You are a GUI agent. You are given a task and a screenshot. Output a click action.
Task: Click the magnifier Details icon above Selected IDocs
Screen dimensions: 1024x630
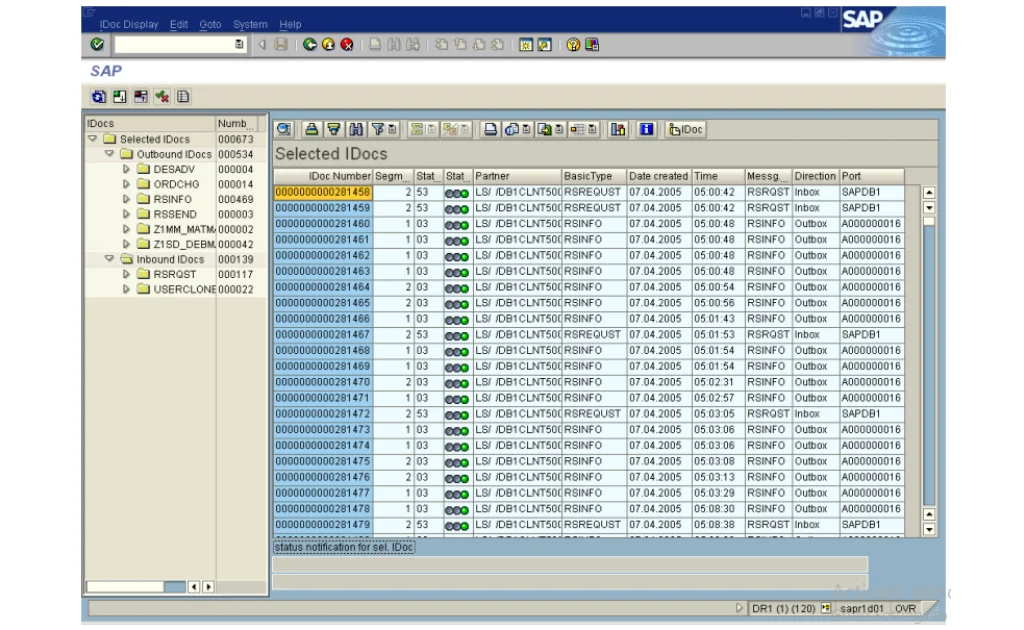283,129
